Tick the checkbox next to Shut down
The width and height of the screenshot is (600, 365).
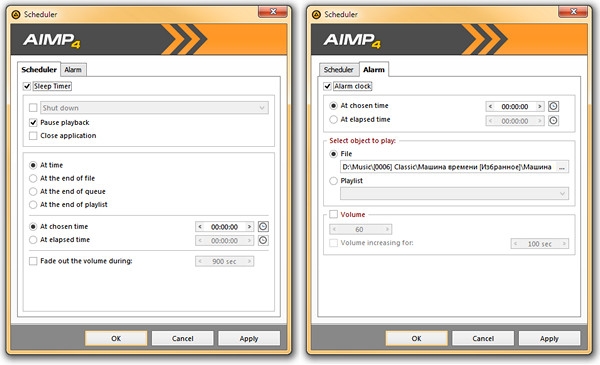(33, 108)
